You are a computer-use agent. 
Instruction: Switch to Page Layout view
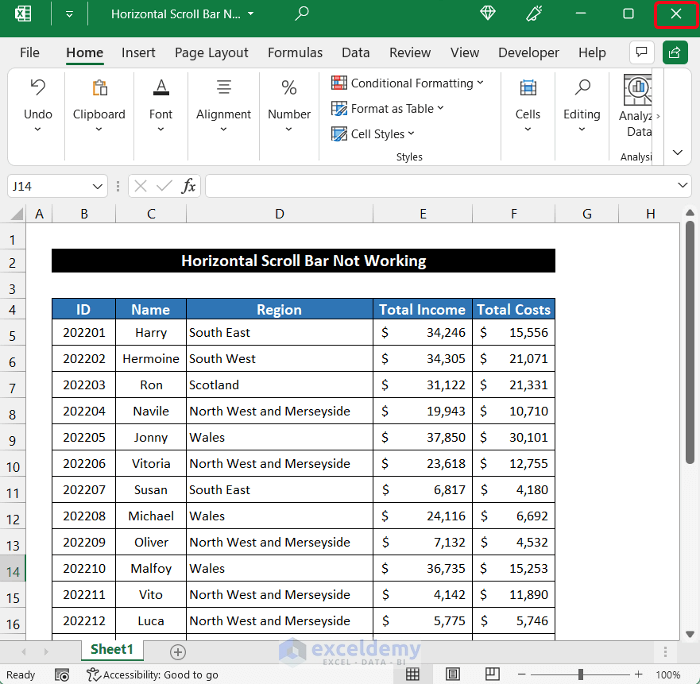(x=452, y=675)
